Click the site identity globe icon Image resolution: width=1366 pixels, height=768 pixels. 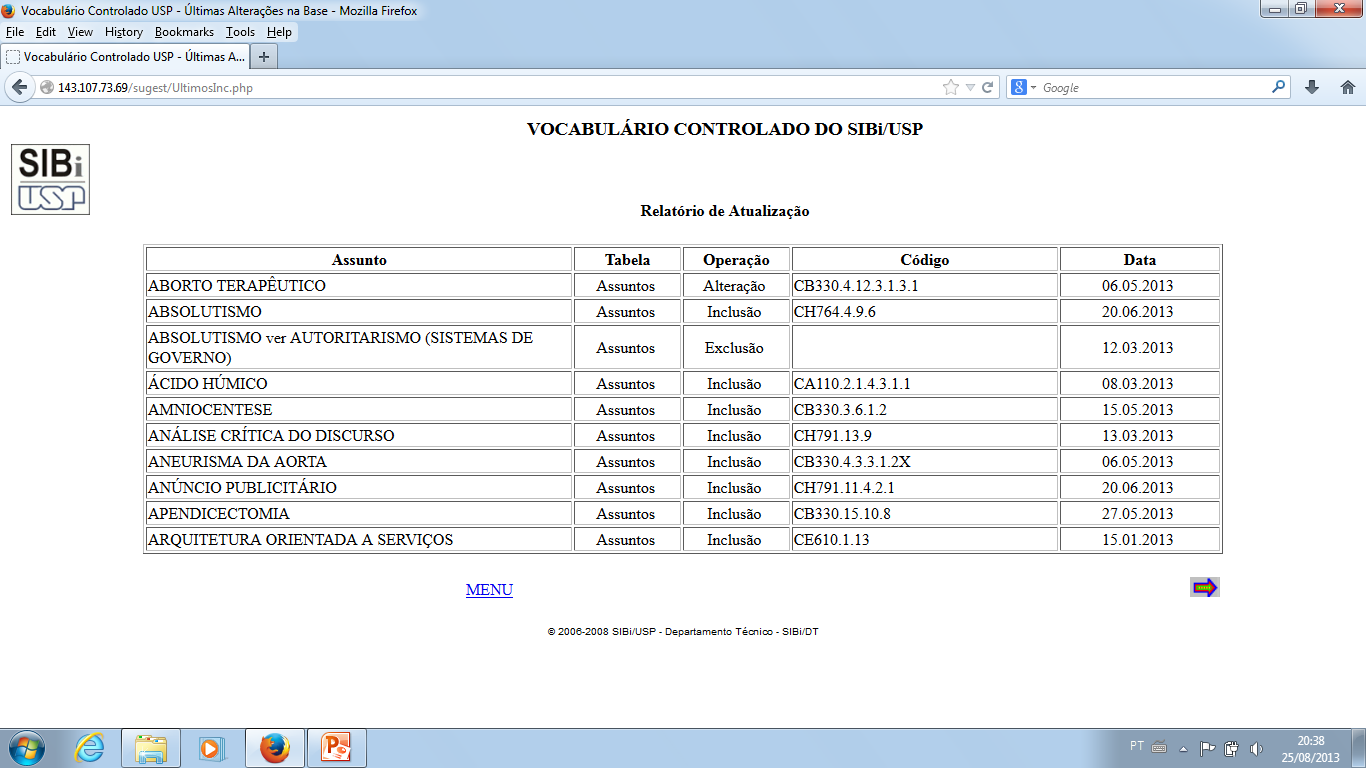tap(46, 88)
